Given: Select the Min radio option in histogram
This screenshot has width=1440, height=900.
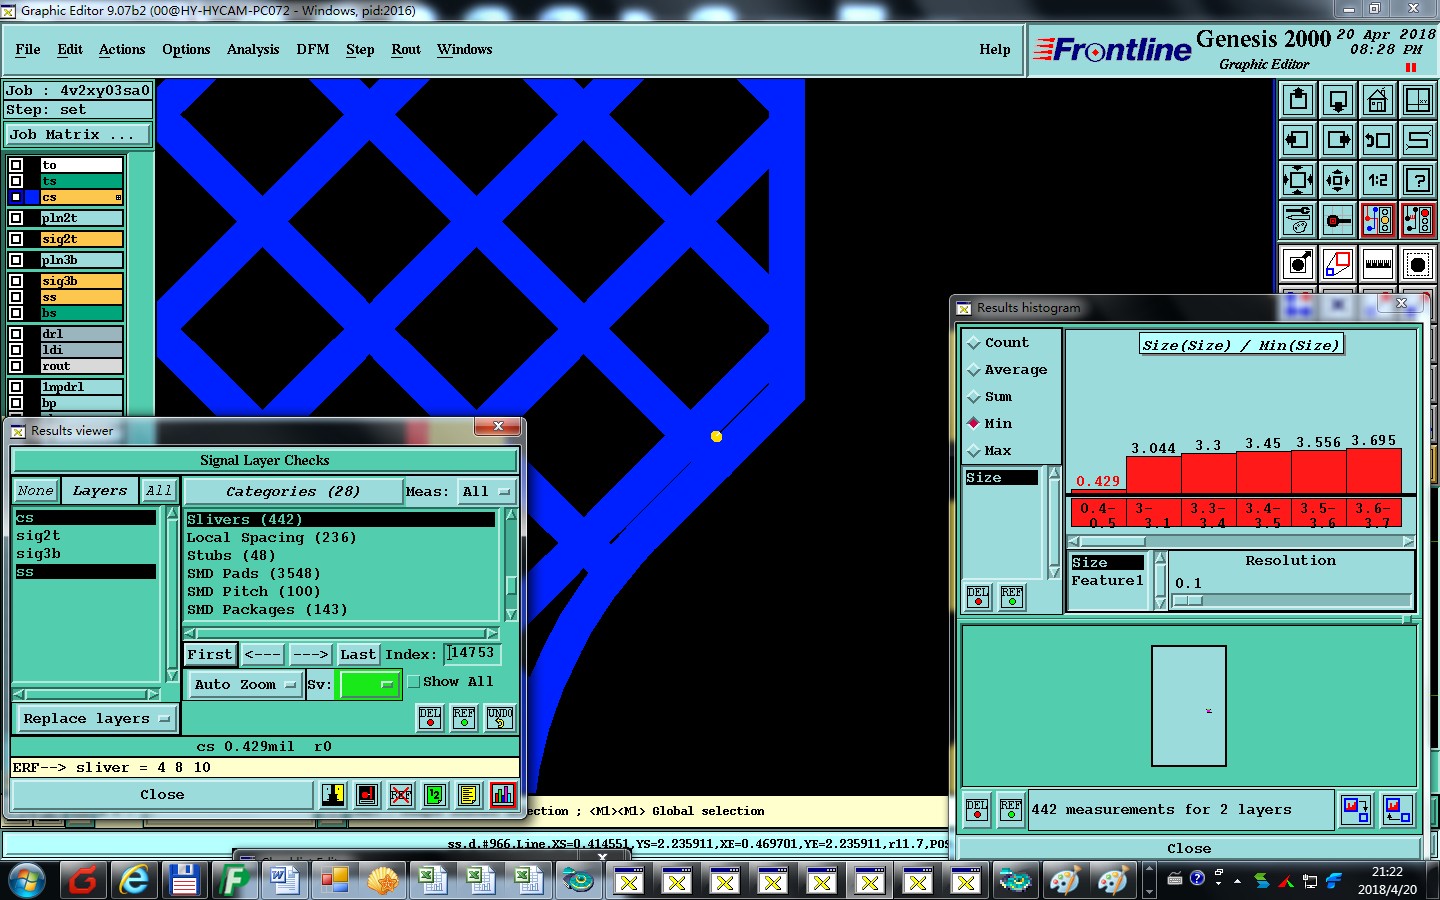Looking at the screenshot, I should coord(974,424).
